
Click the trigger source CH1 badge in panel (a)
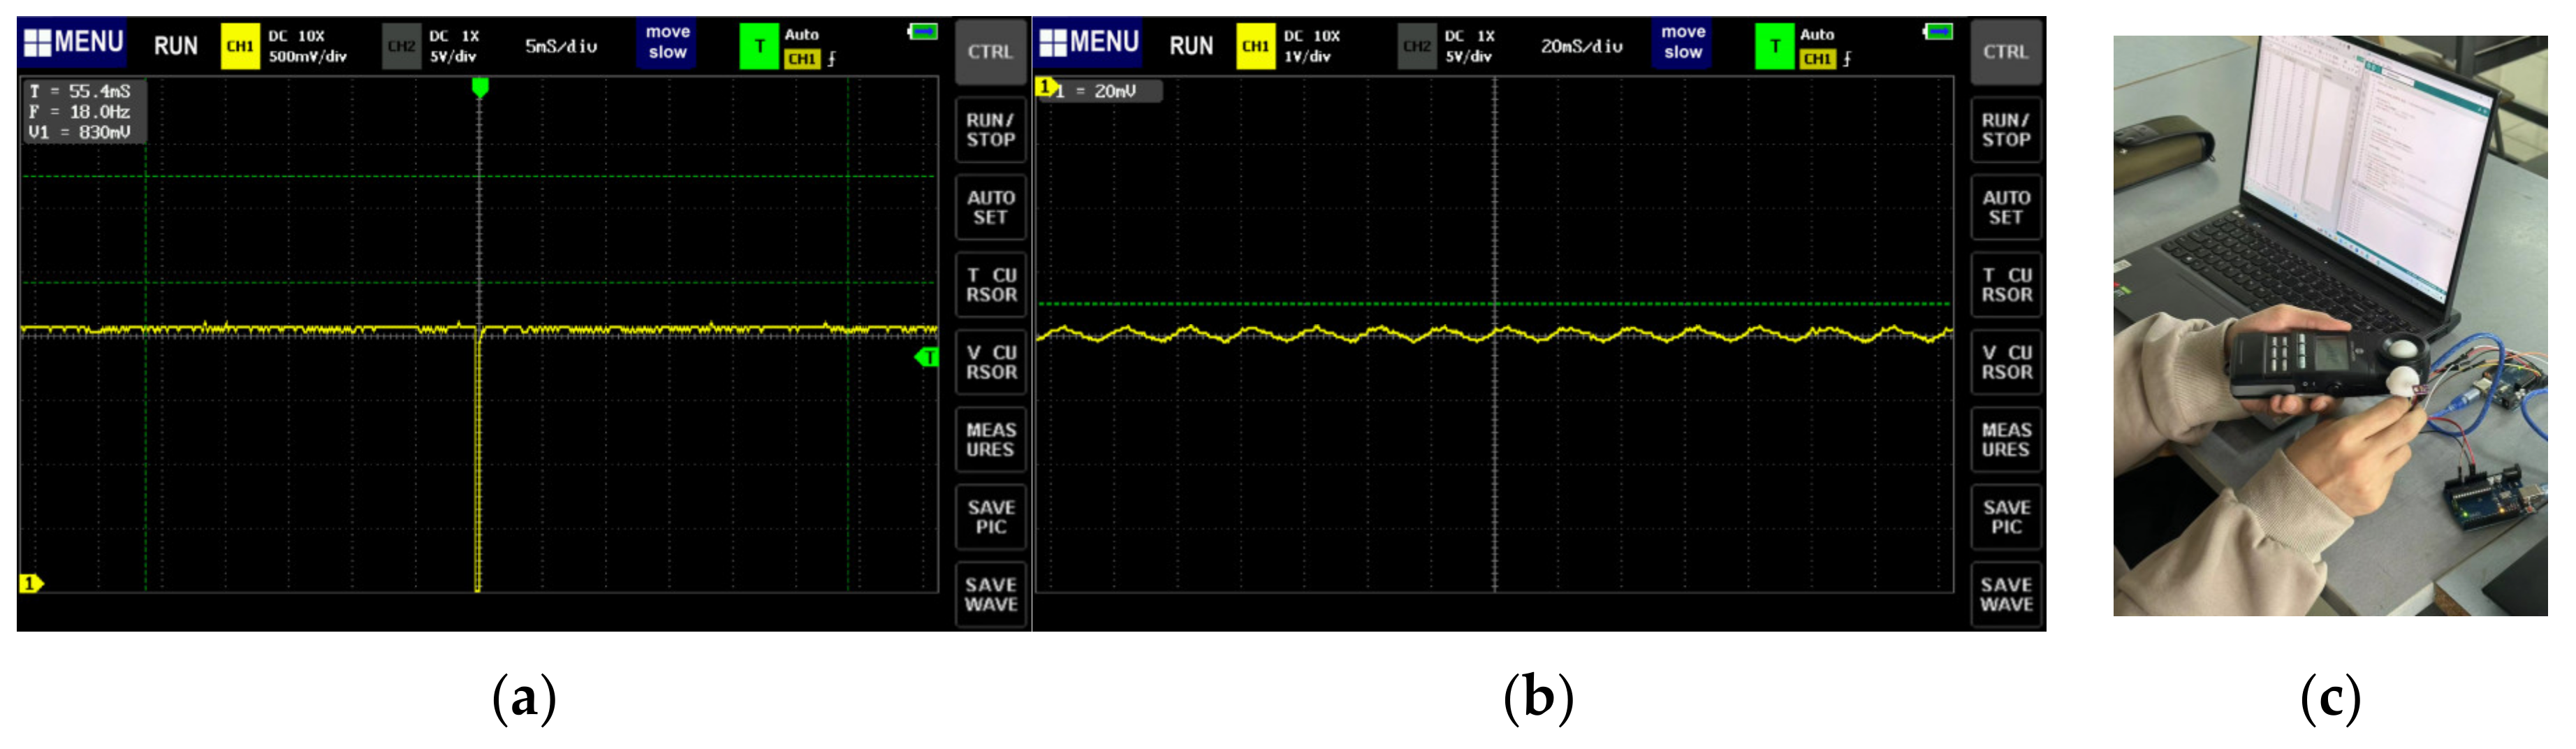click(802, 59)
